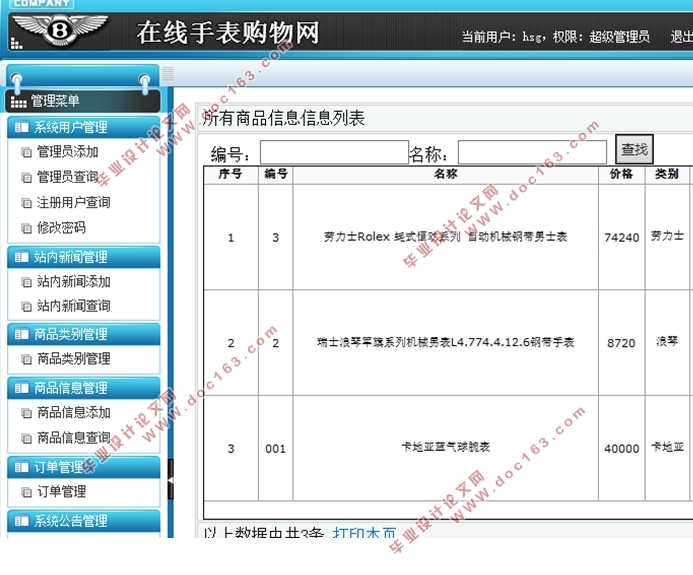Click the 浪琴 category cell
Viewport: 693px width, 575px height.
point(667,341)
